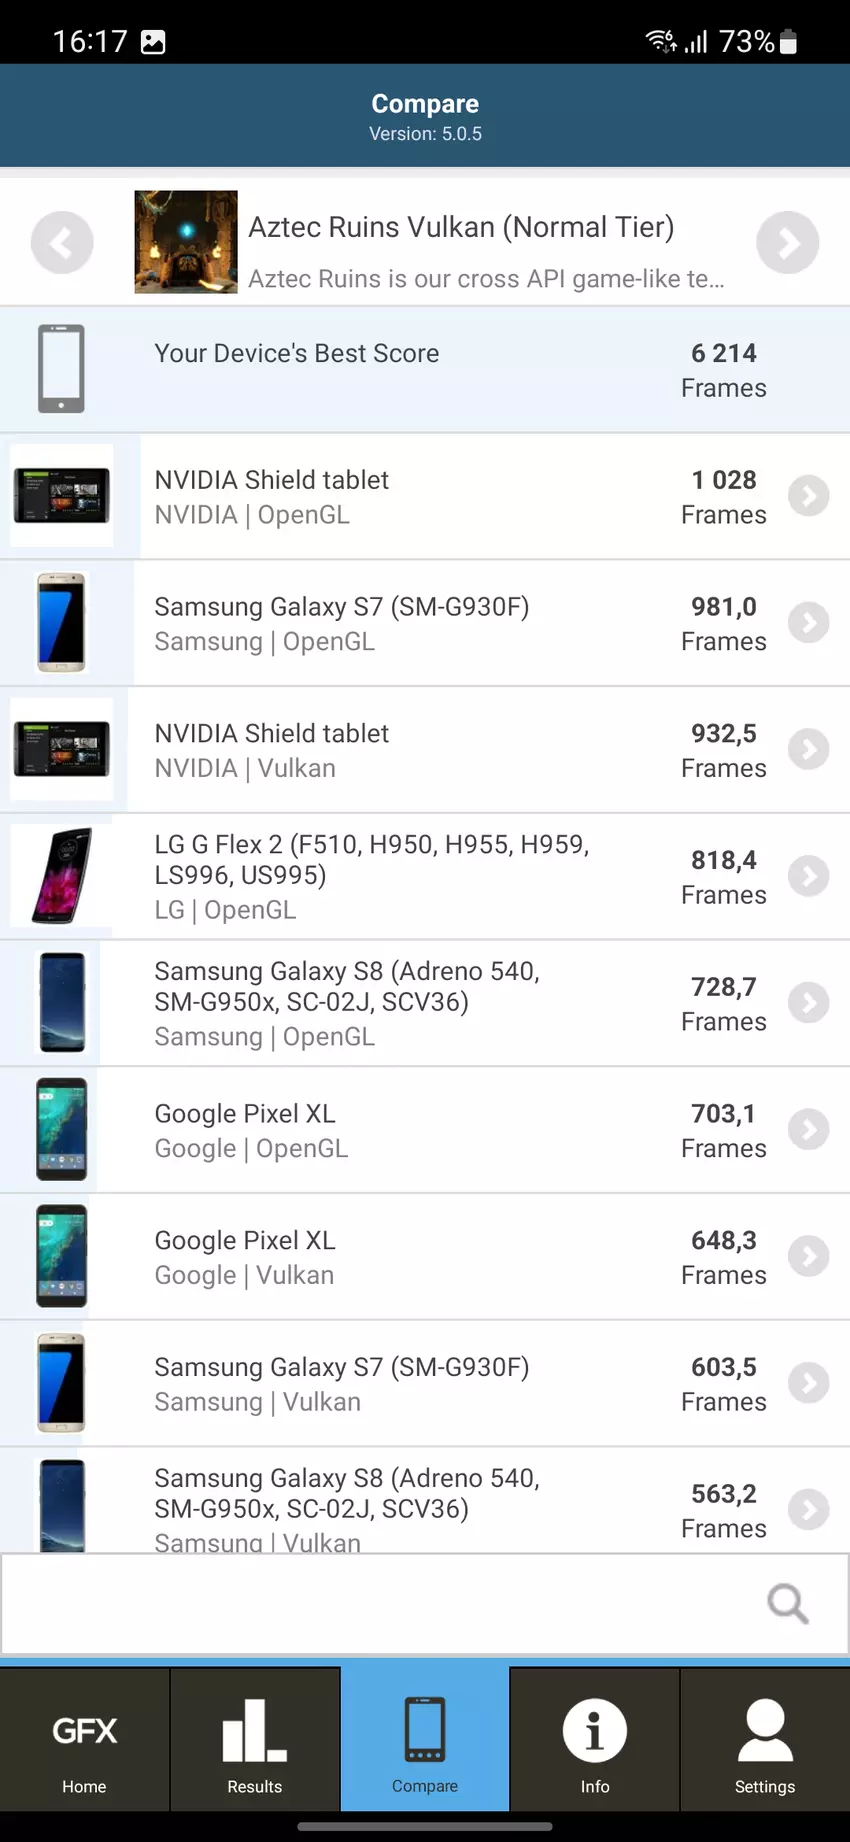Go to next benchmark test arrow
This screenshot has width=850, height=1842.
(787, 243)
